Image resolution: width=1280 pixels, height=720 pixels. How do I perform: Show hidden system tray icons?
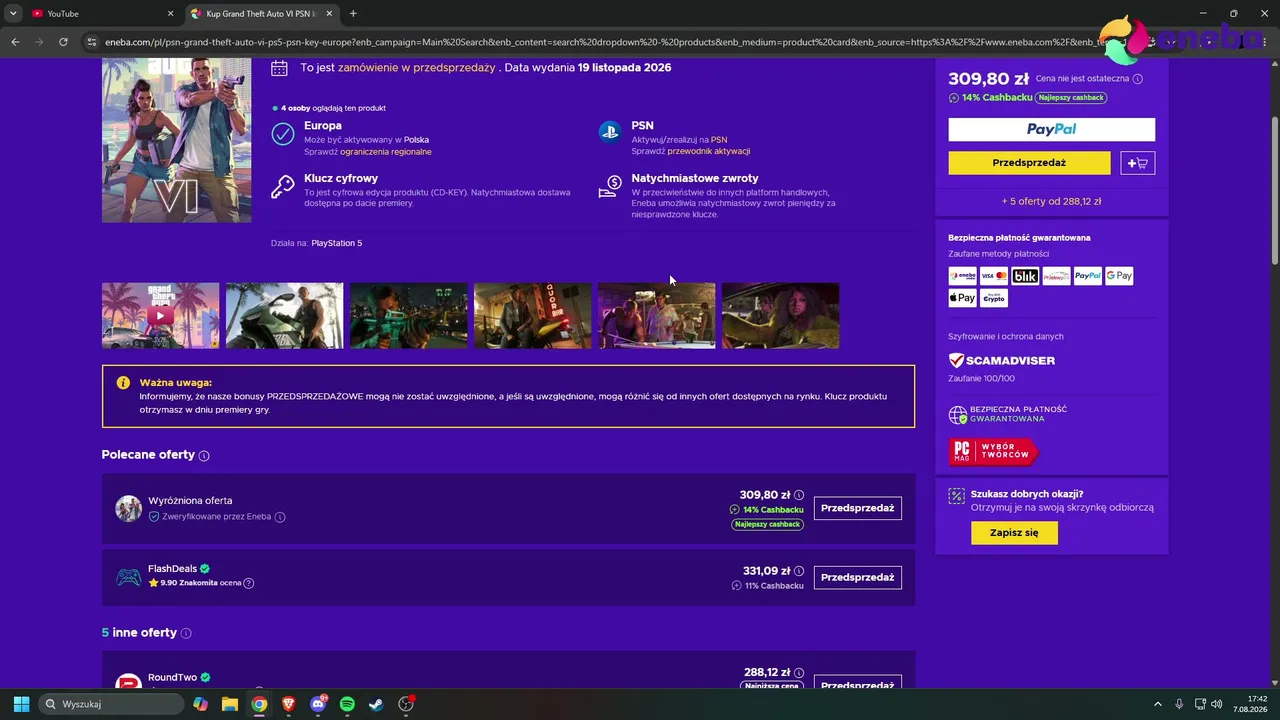click(1158, 704)
